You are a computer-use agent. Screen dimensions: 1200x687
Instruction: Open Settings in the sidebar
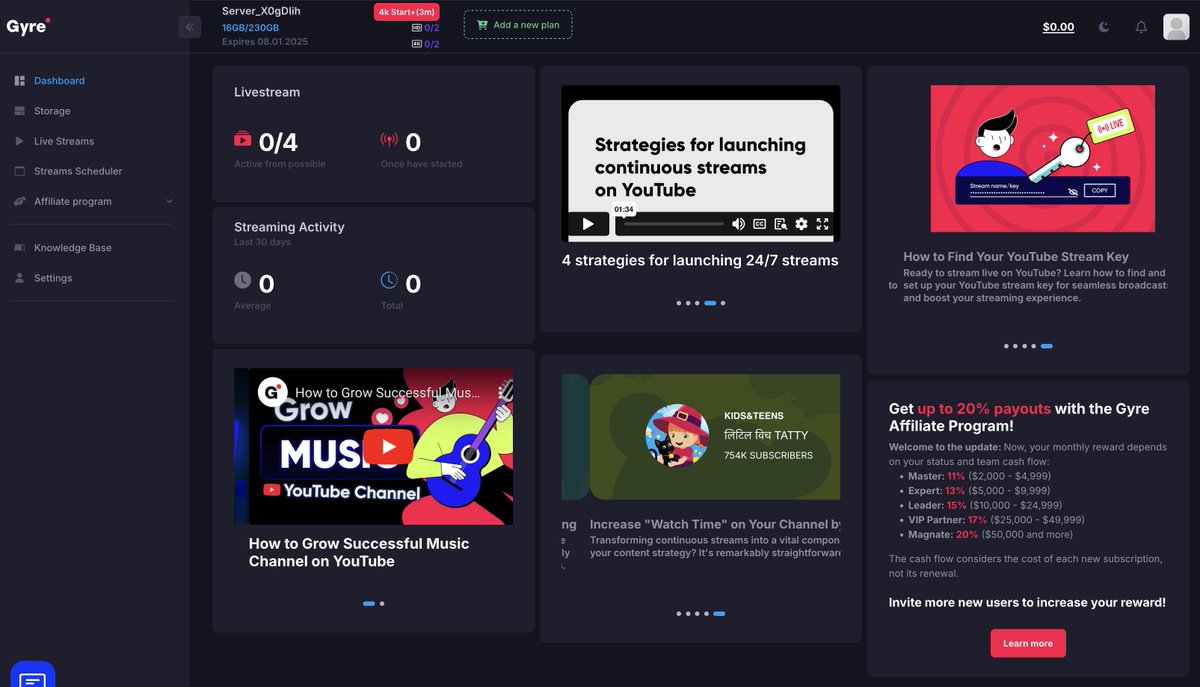(53, 278)
